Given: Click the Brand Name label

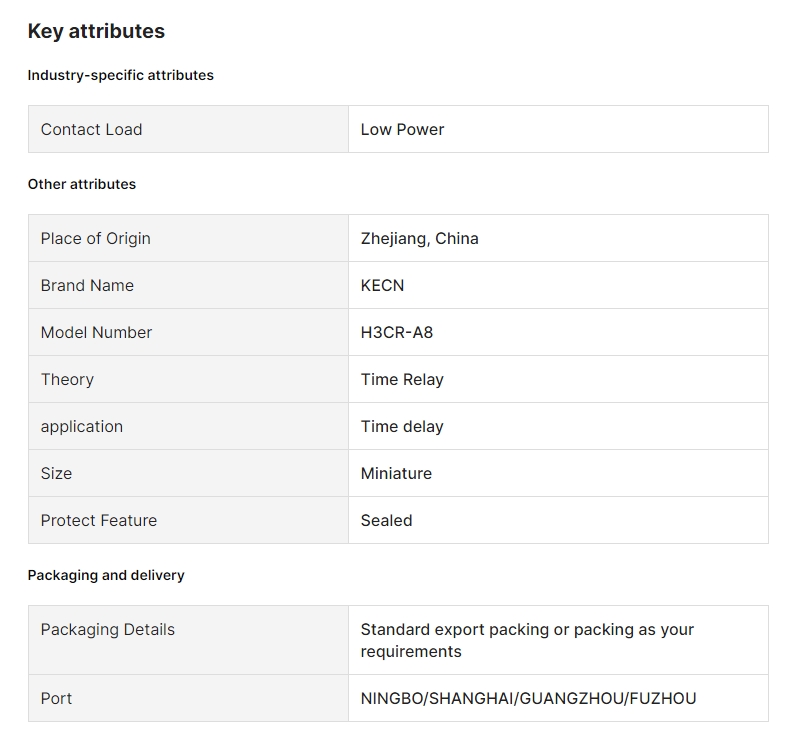Looking at the screenshot, I should (x=87, y=285).
